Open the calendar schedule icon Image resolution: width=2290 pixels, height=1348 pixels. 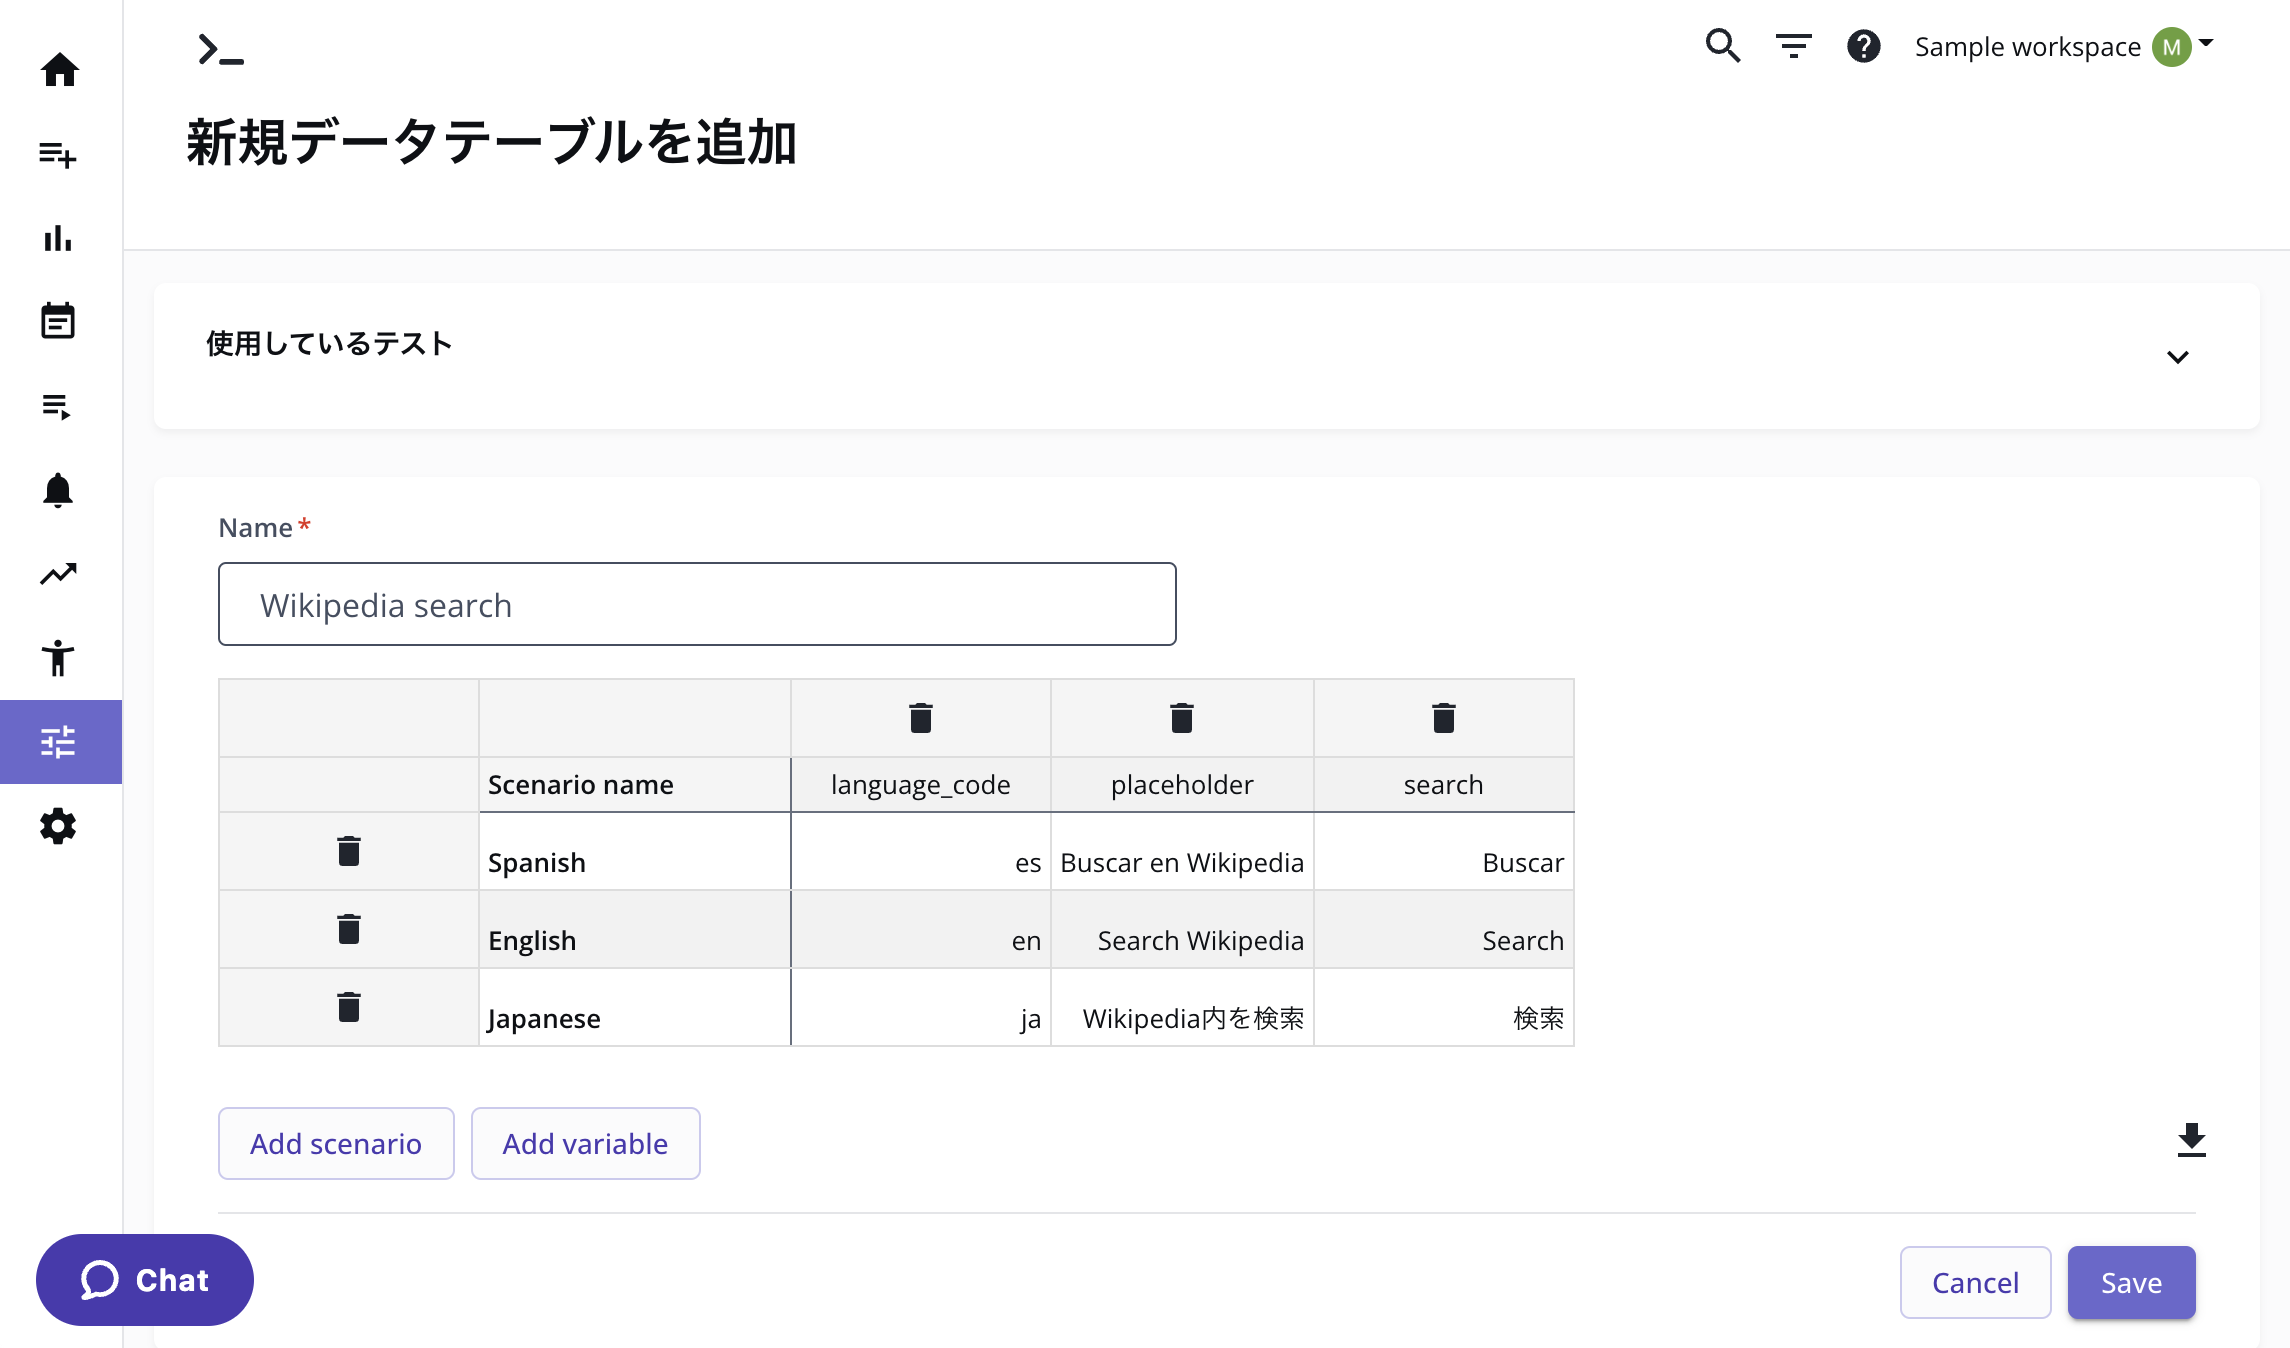(x=58, y=322)
